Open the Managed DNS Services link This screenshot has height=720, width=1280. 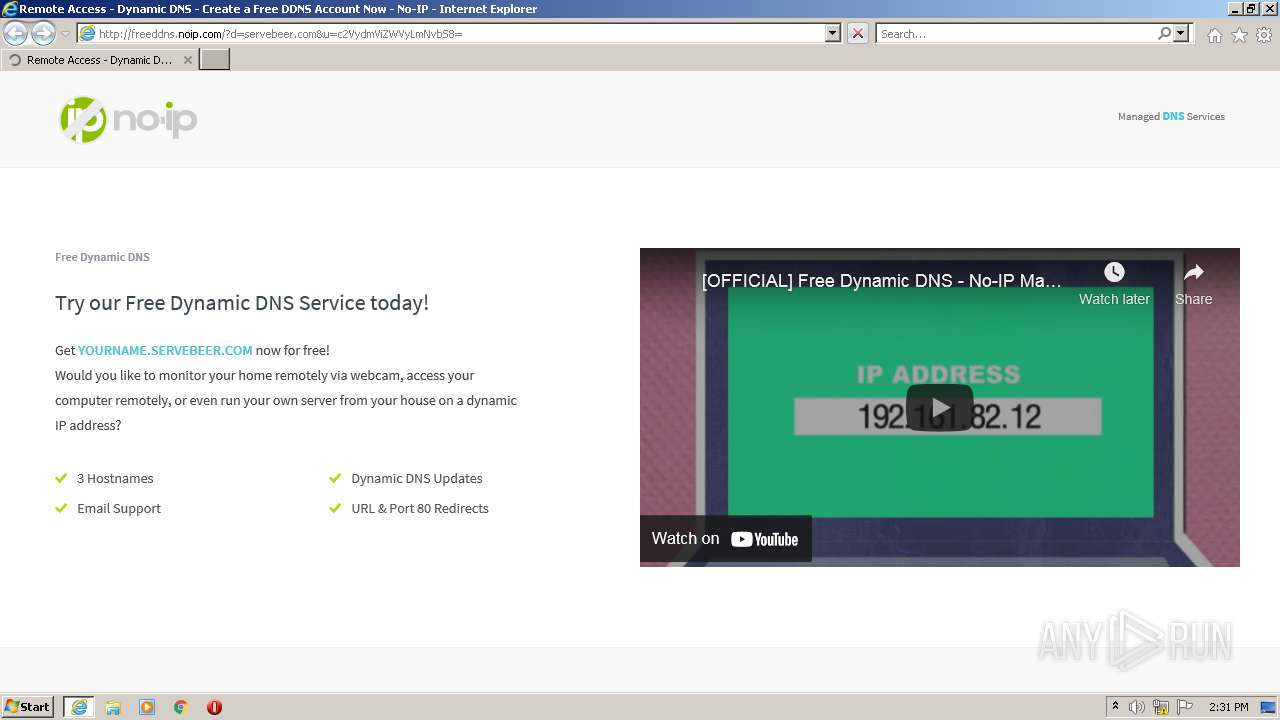(x=1171, y=116)
